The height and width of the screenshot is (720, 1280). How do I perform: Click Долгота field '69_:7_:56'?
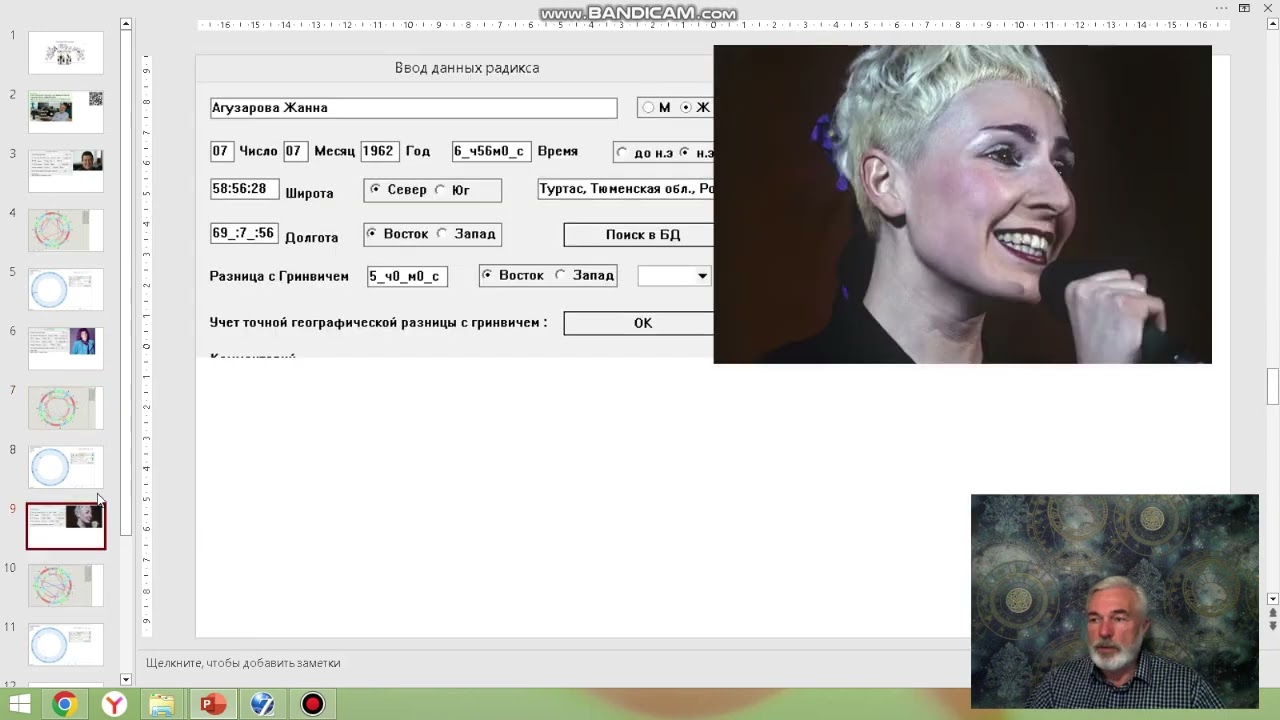[243, 233]
